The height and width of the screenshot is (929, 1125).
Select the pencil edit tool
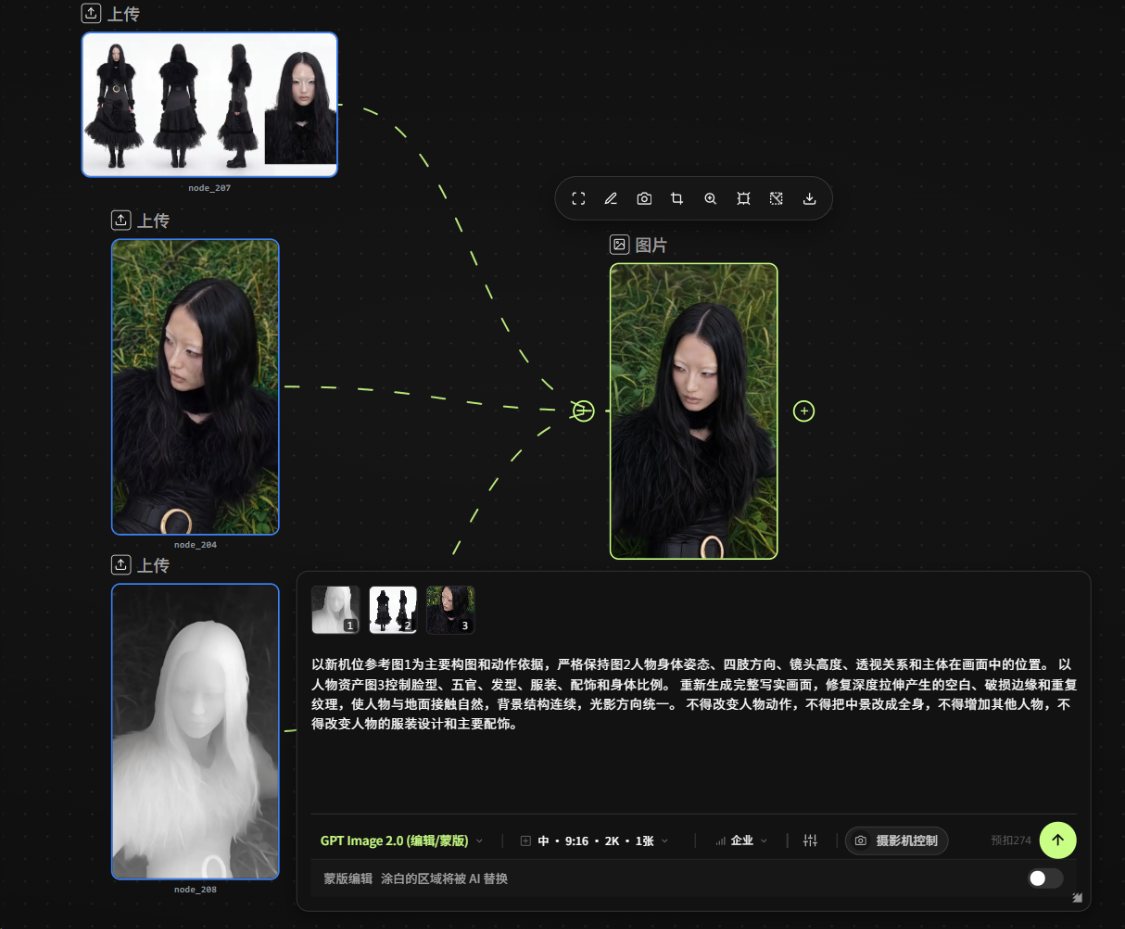tap(611, 199)
